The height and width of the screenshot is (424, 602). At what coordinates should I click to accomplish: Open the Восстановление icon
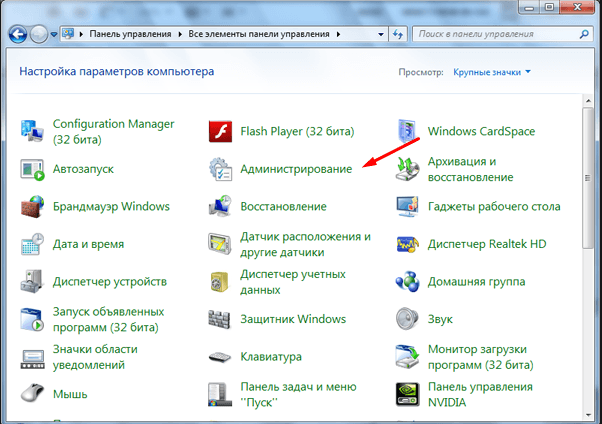(x=220, y=207)
